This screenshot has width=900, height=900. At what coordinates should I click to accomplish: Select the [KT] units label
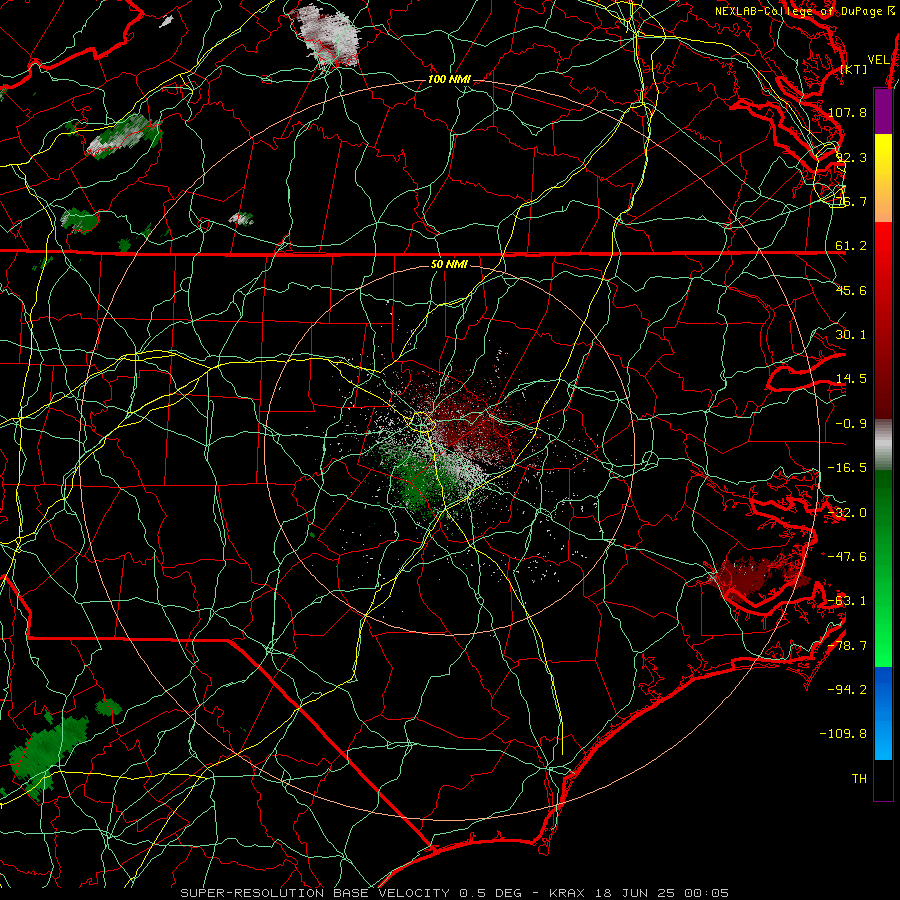[x=854, y=69]
